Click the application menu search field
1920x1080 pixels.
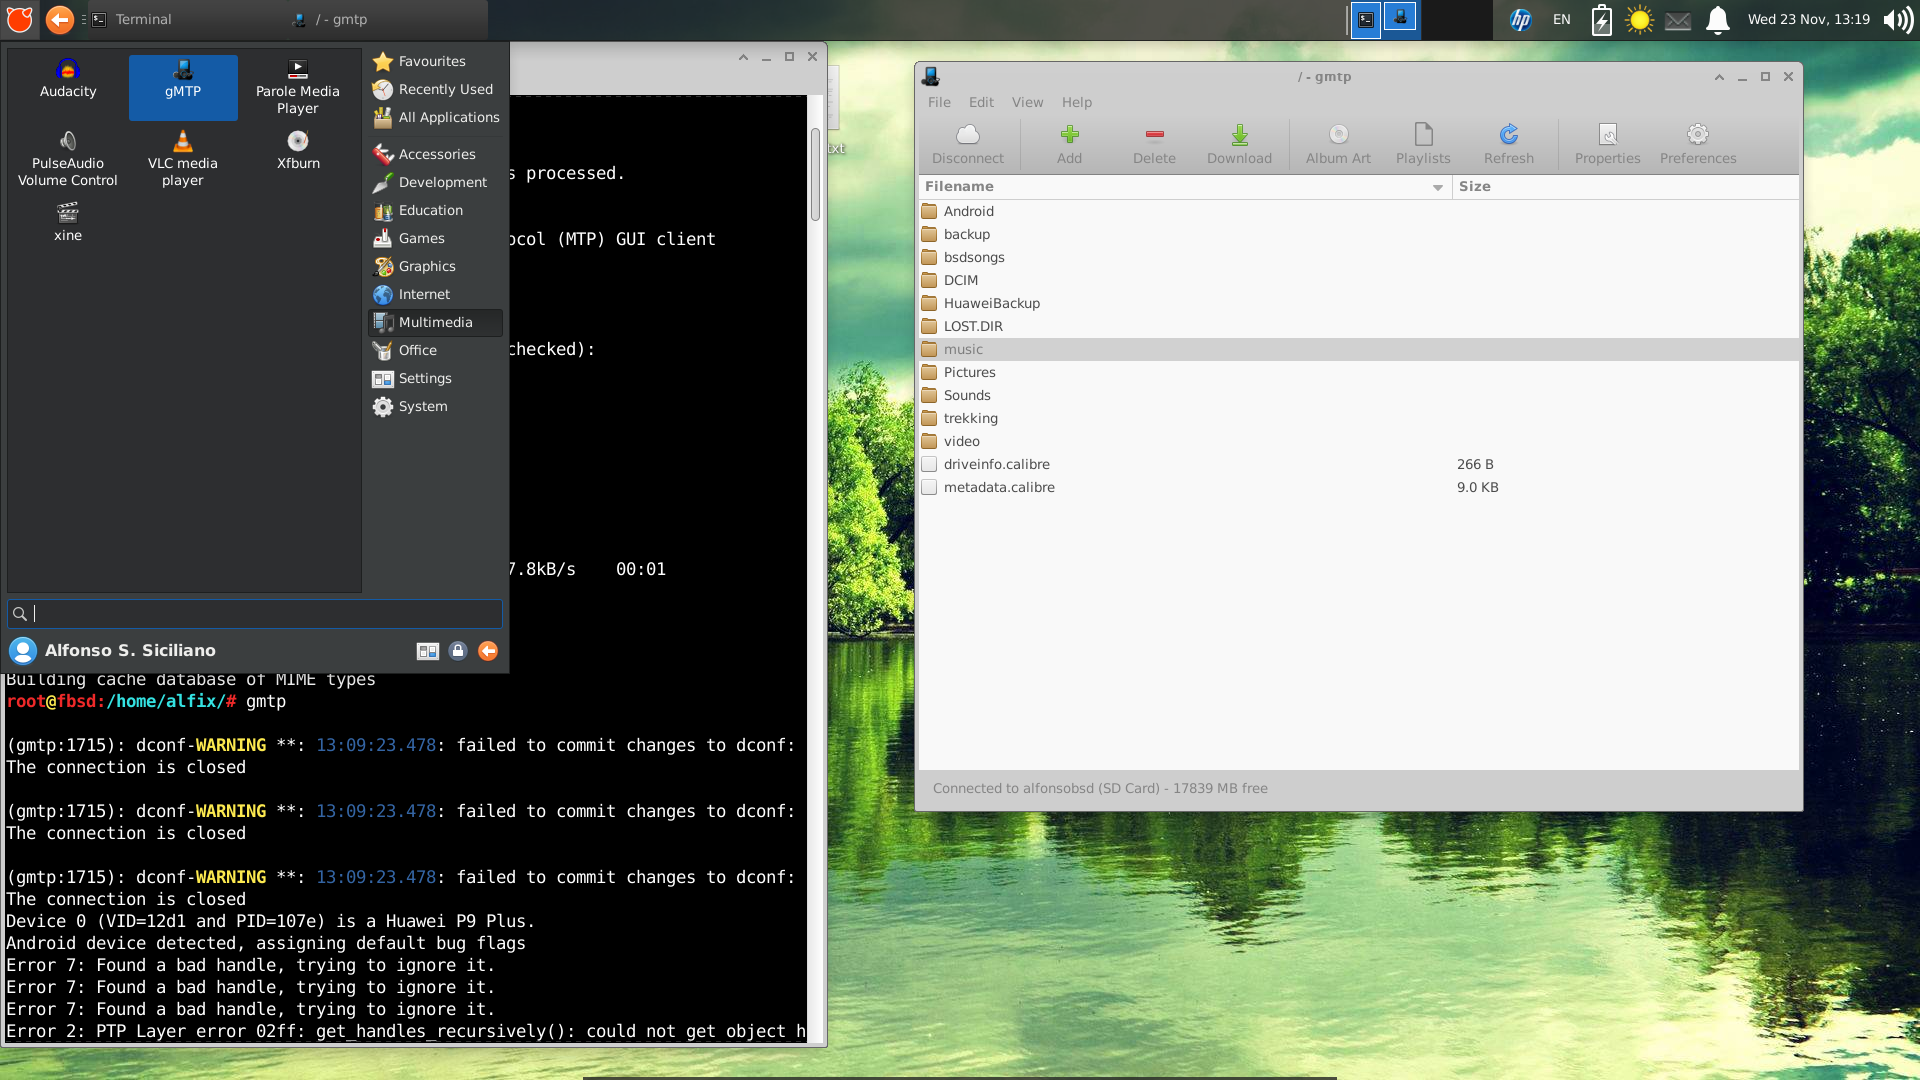[x=255, y=613]
